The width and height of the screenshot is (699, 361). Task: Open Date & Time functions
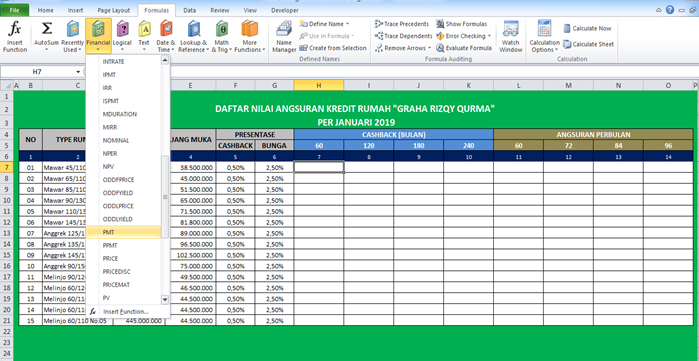tap(166, 37)
